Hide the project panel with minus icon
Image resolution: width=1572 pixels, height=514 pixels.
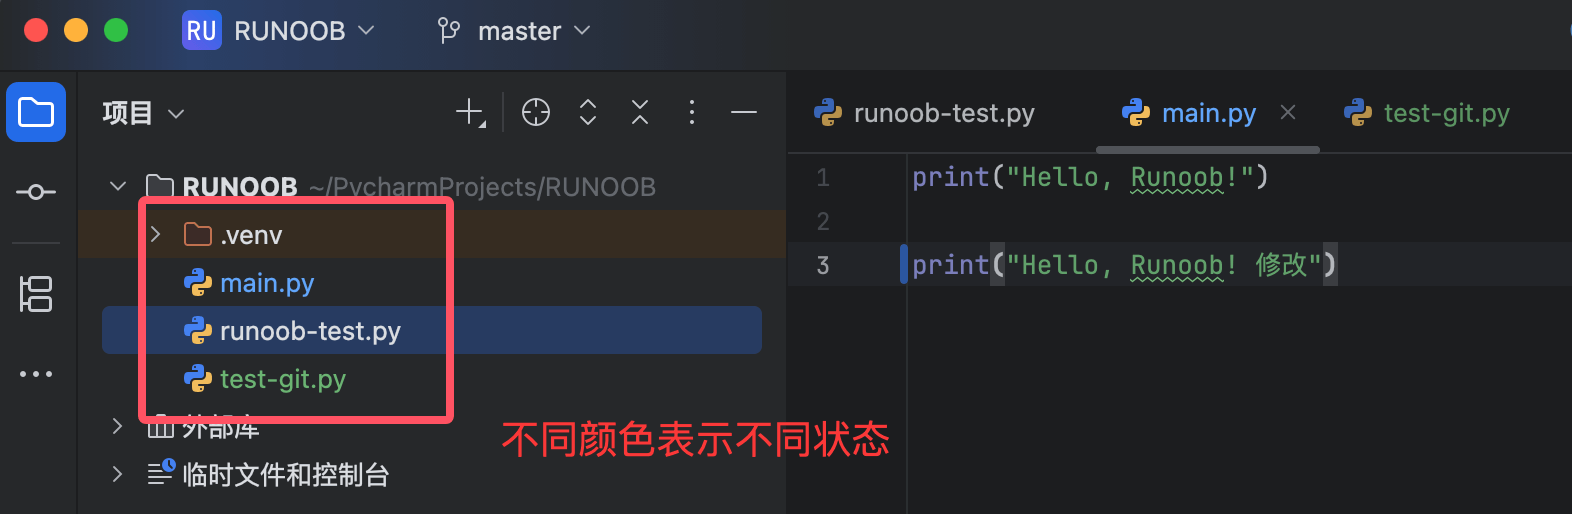(744, 112)
